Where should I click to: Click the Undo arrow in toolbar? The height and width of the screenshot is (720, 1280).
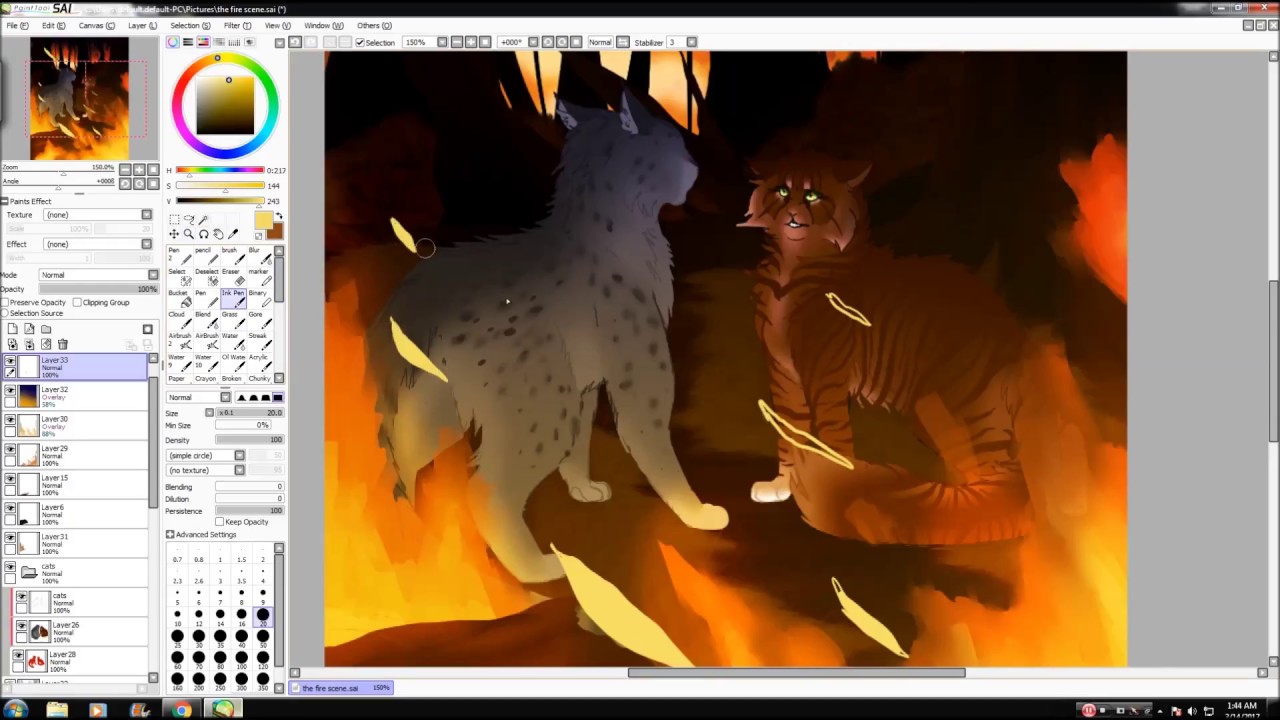coord(295,42)
